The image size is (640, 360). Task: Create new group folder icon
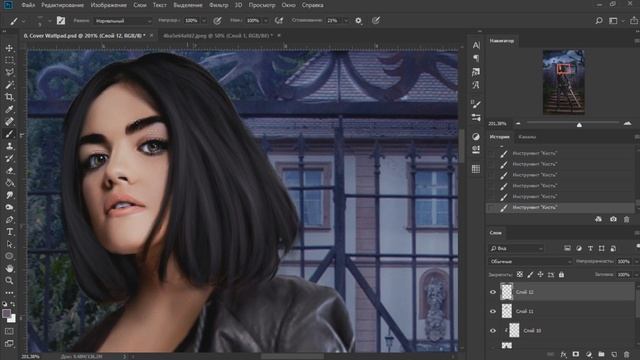[601, 354]
